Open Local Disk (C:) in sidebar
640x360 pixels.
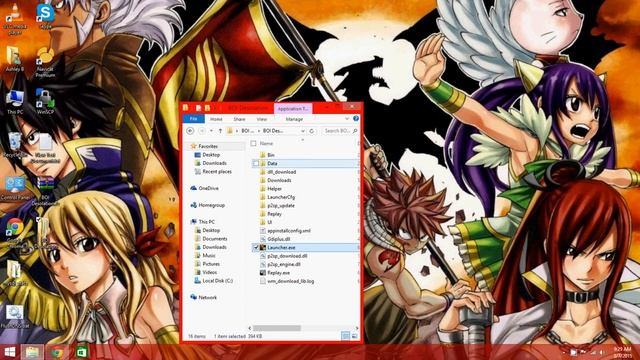[218, 281]
